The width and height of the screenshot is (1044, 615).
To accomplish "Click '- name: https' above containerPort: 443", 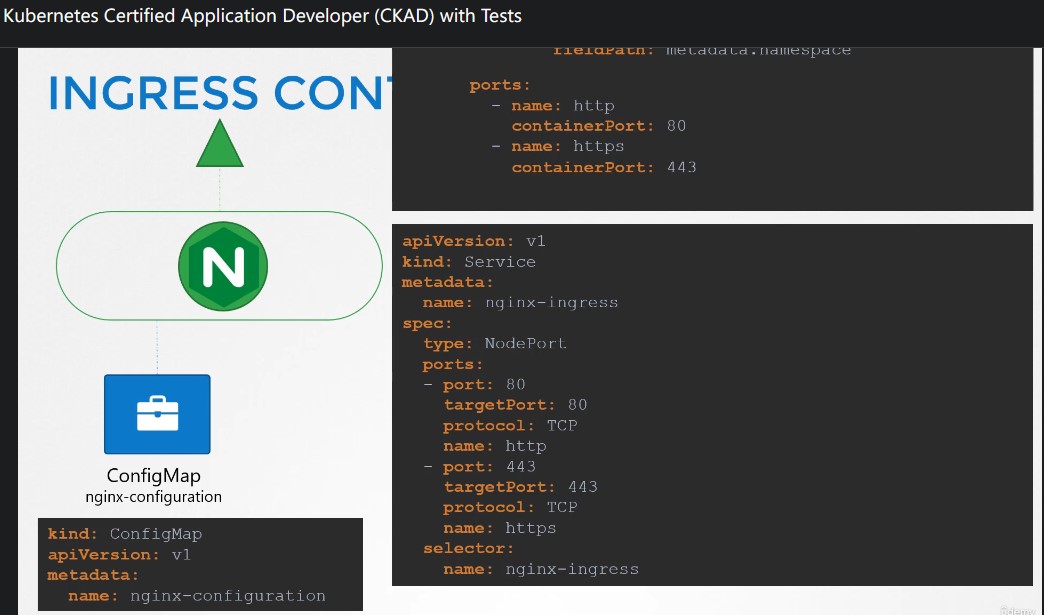I will click(558, 146).
